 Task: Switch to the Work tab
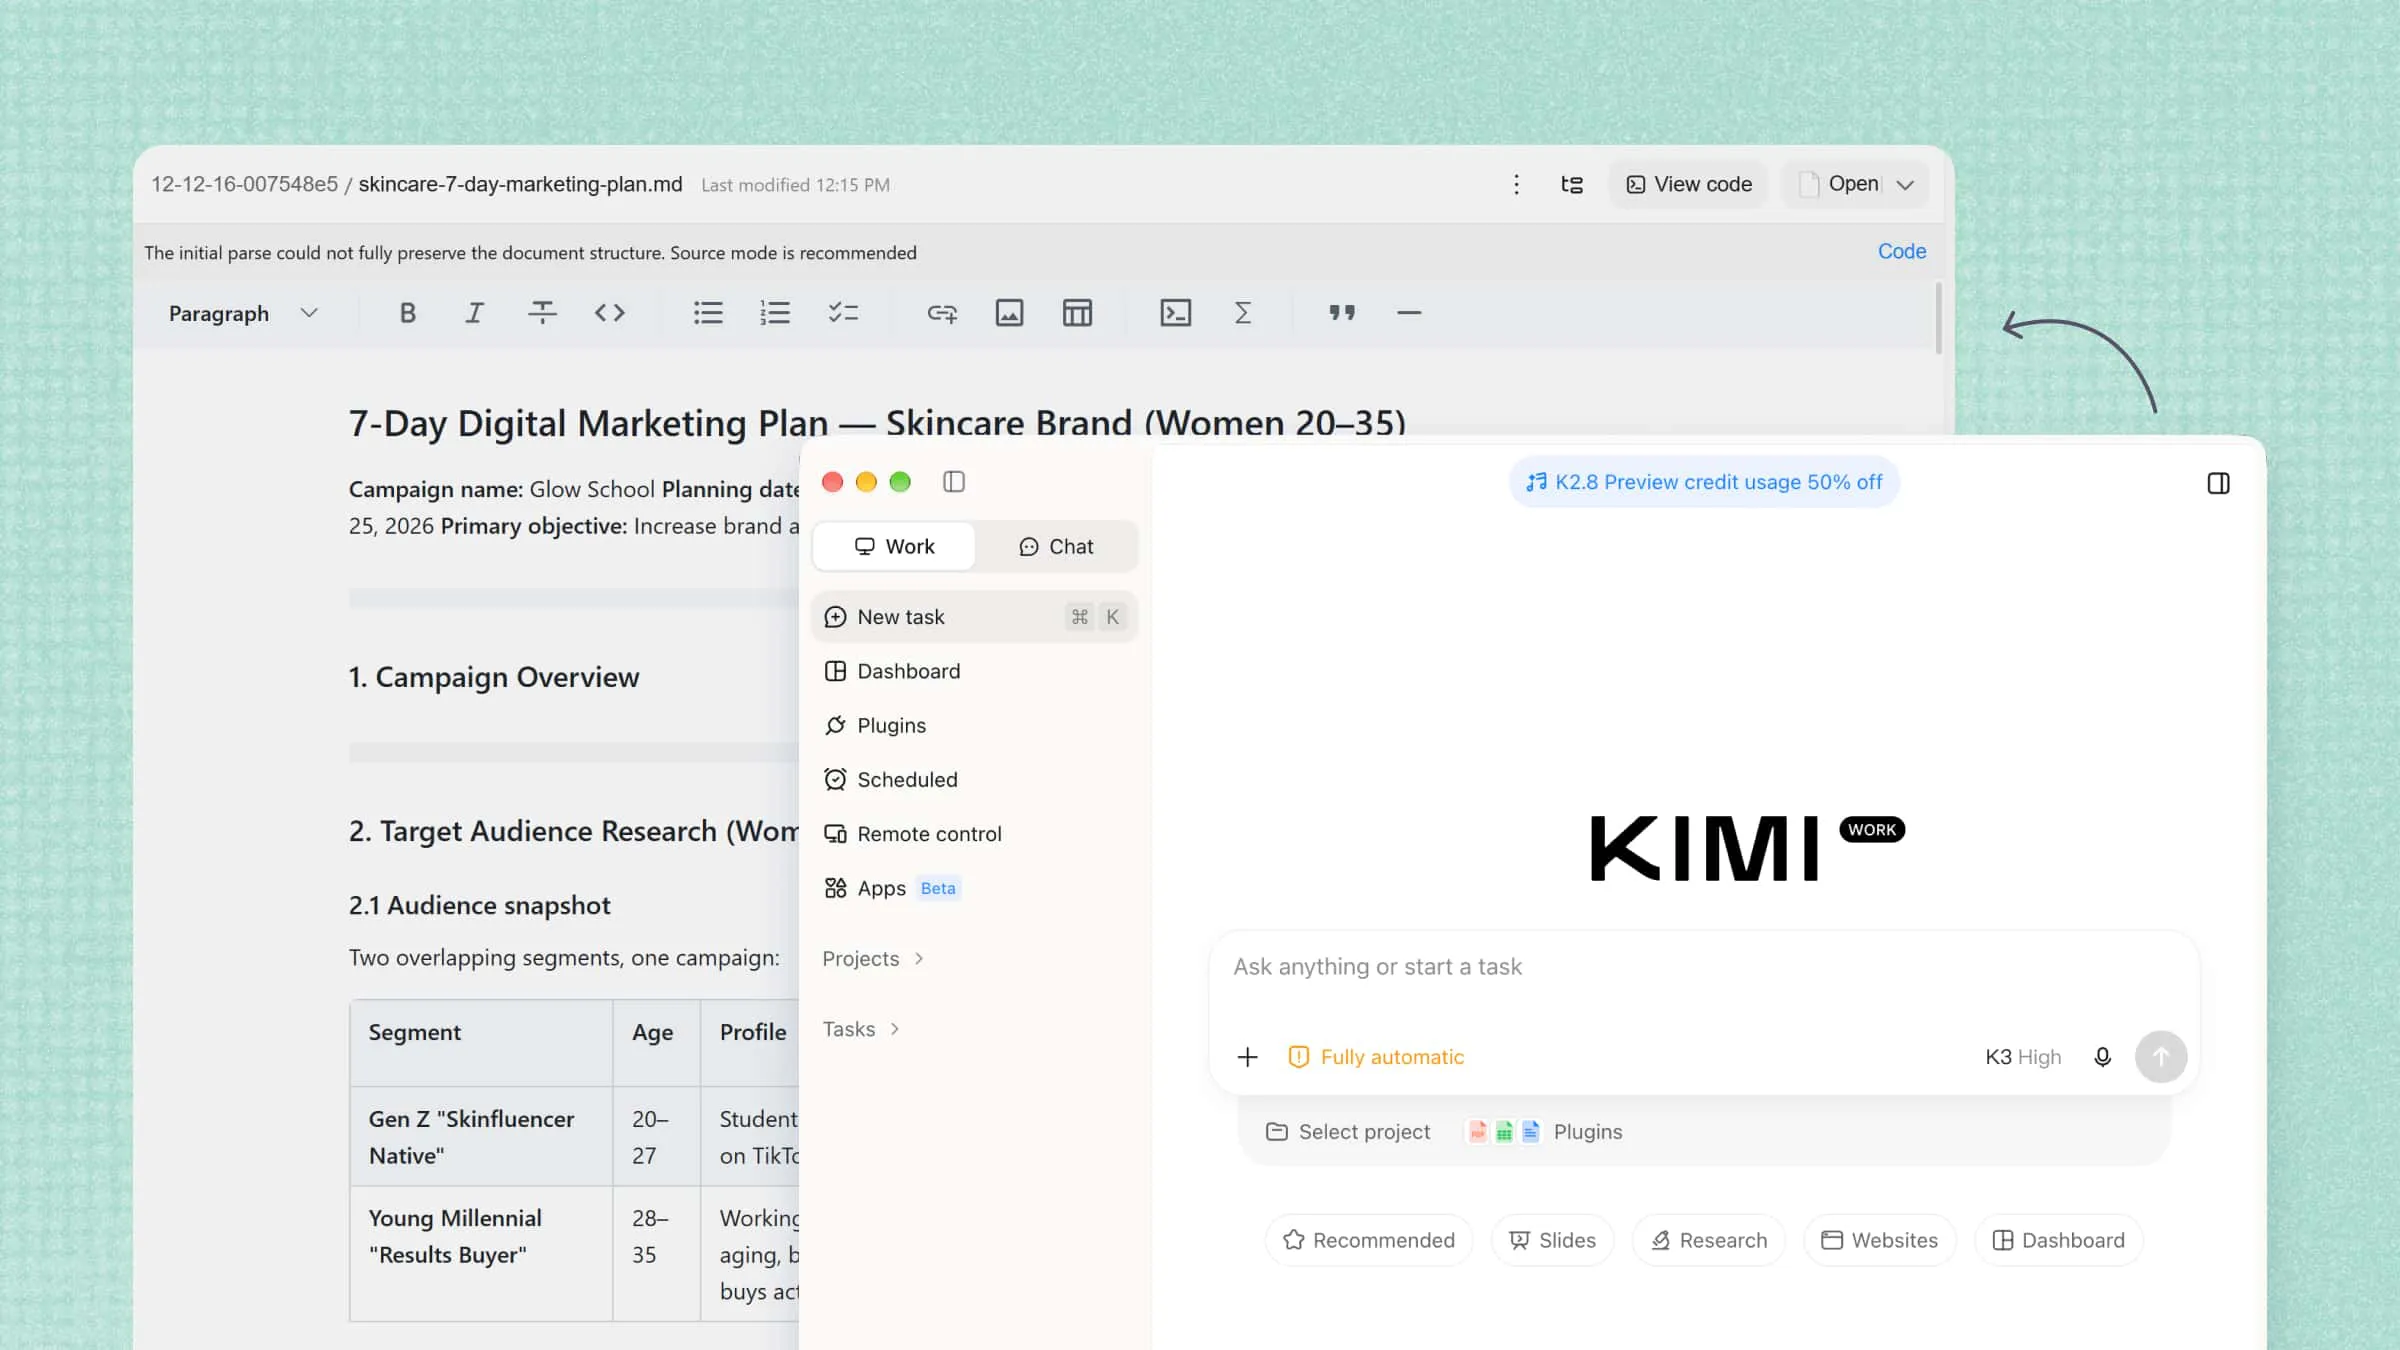[x=894, y=546]
